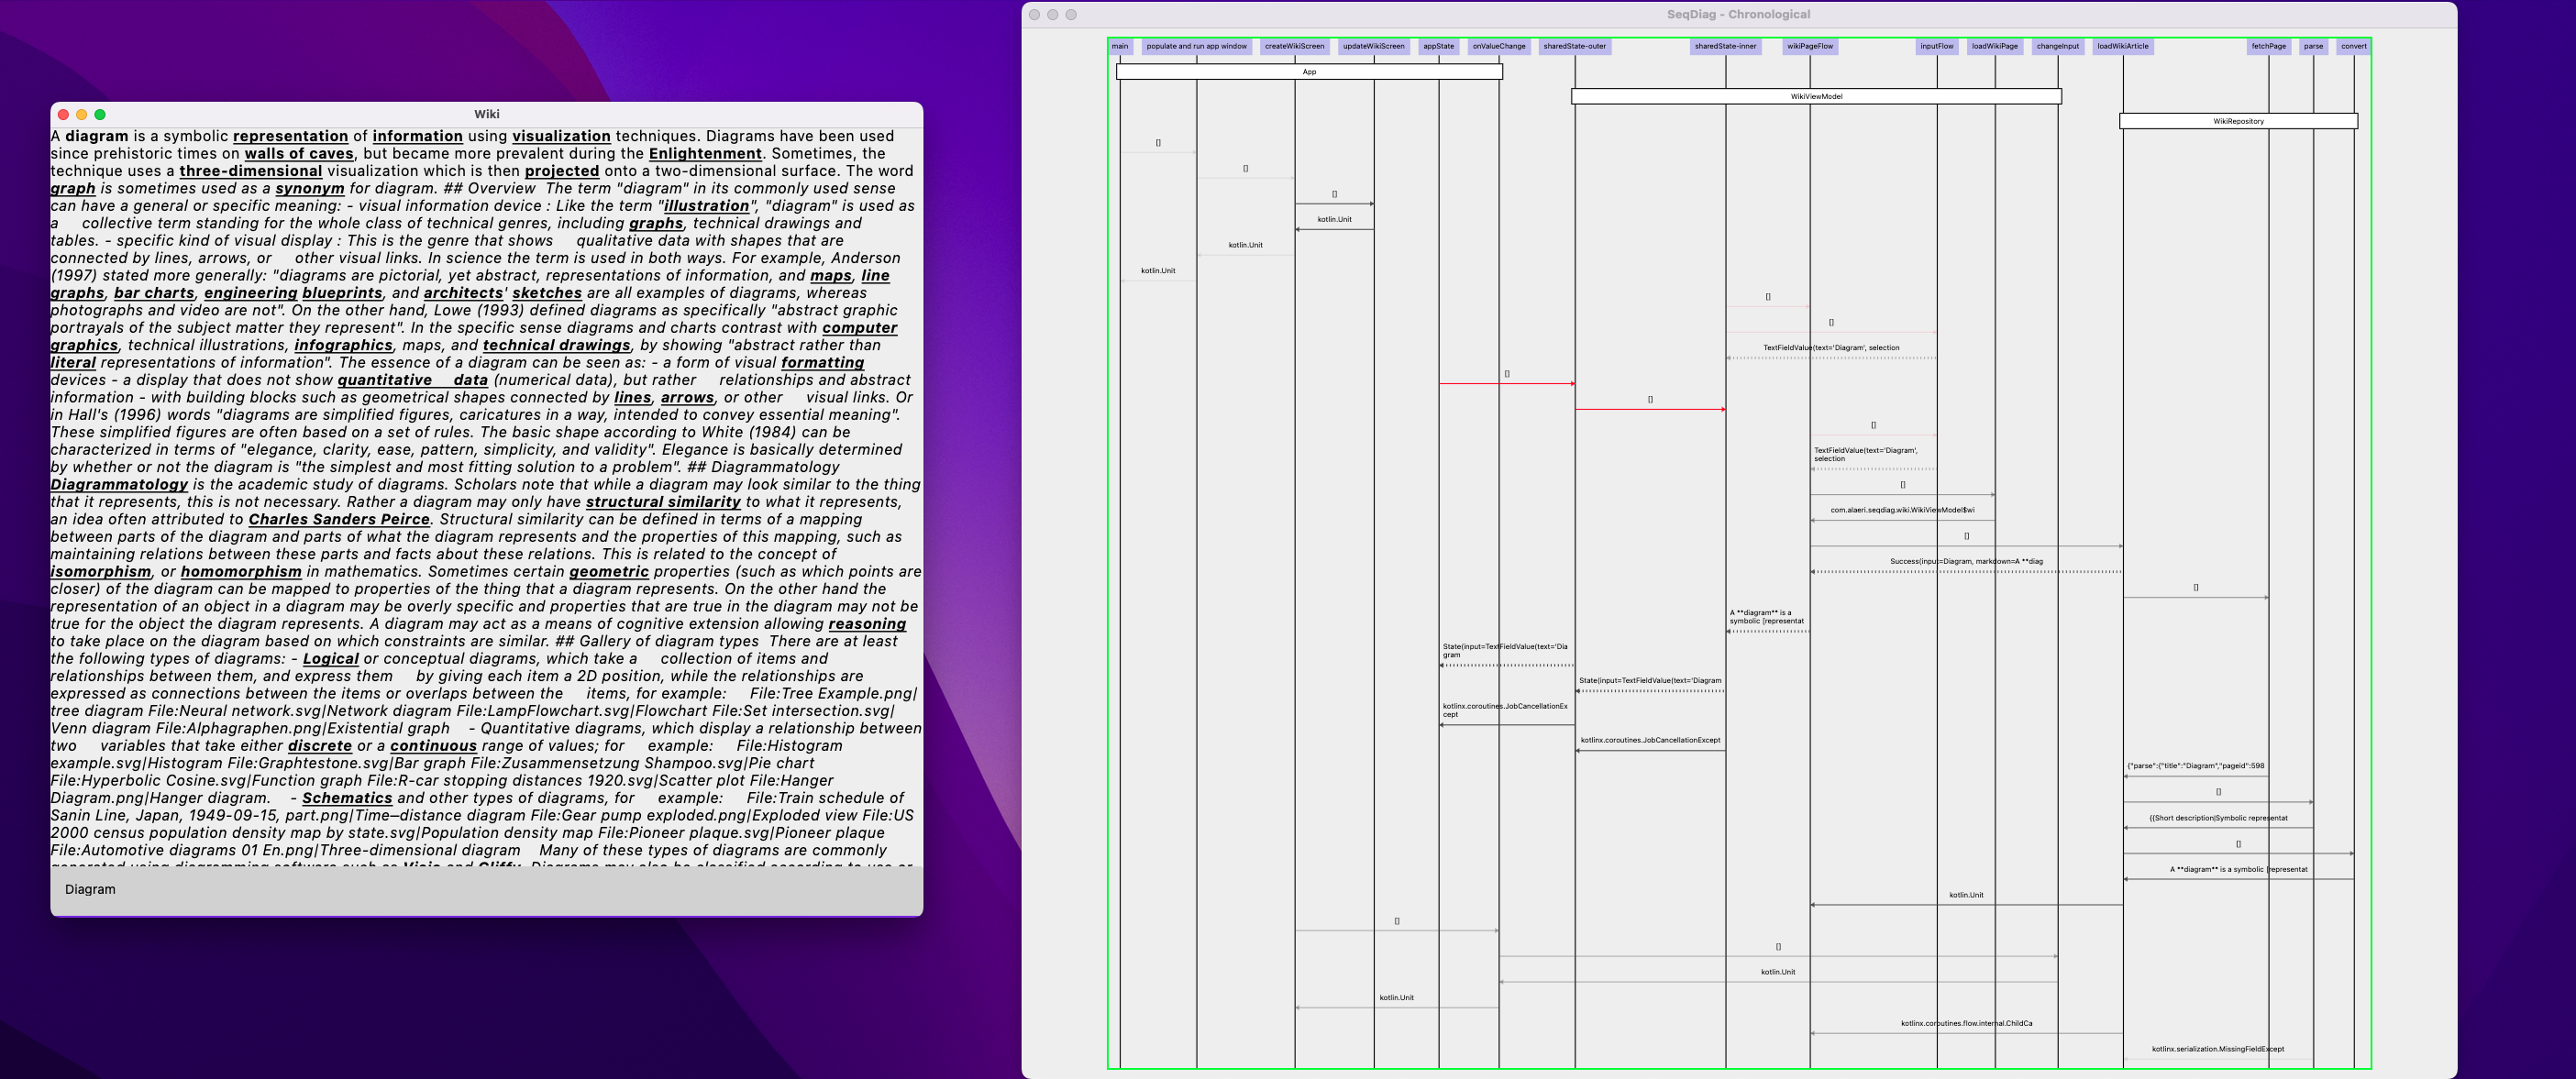Click the 'Diagram' search input field in Wiki
This screenshot has width=2576, height=1079.
(487, 890)
